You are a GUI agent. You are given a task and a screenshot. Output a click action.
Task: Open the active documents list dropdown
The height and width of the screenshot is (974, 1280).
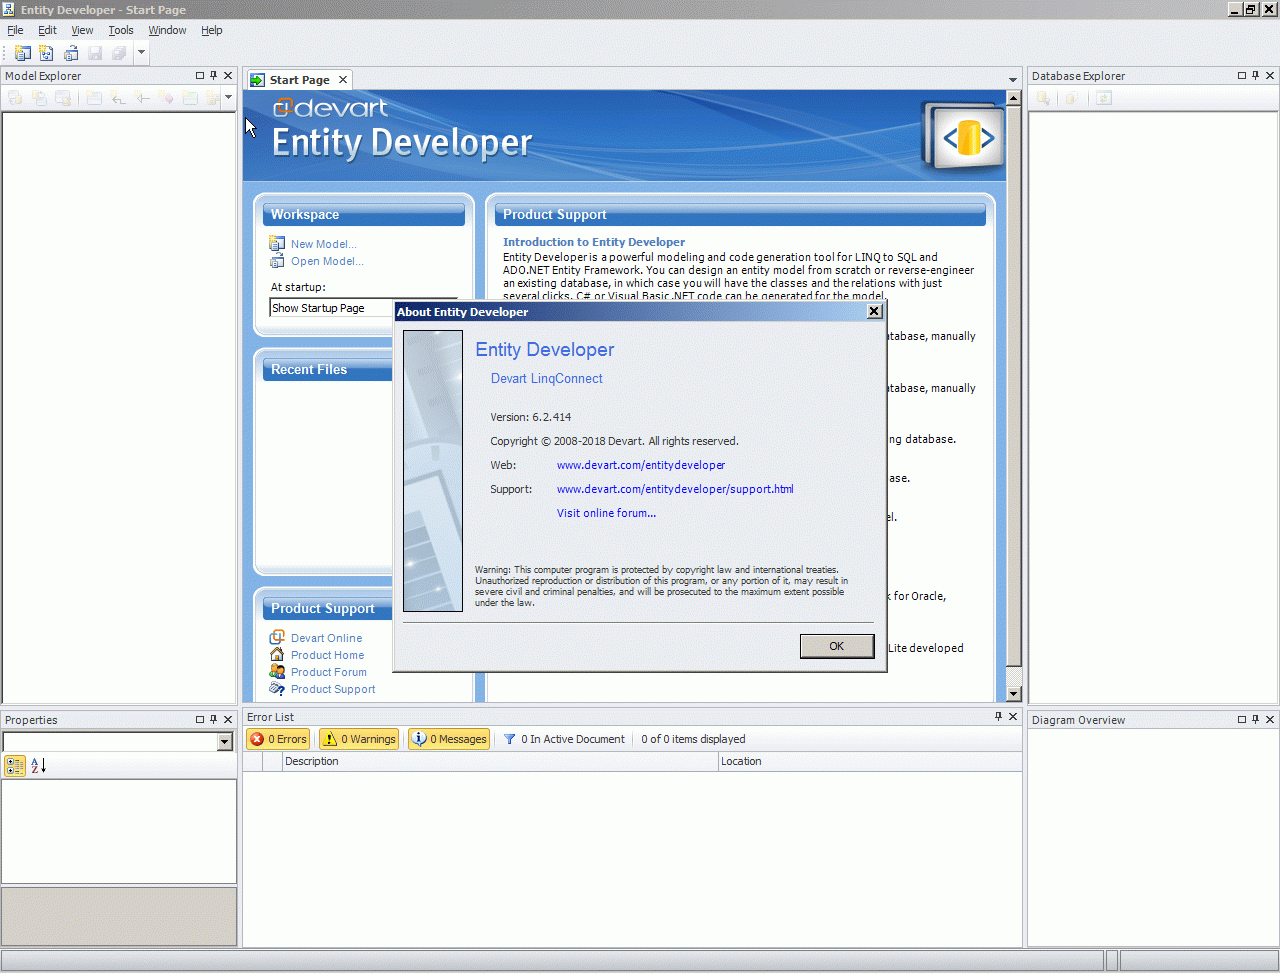tap(1012, 80)
